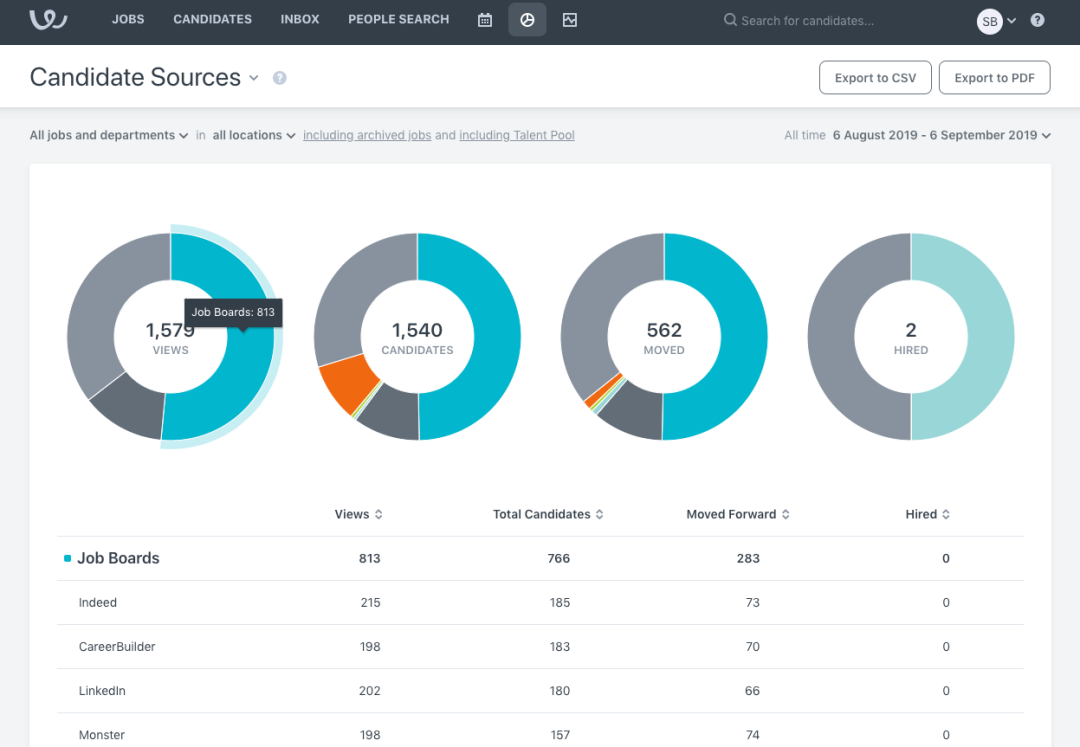Image resolution: width=1080 pixels, height=747 pixels.
Task: Sort table by Total Candidates column
Action: (x=548, y=514)
